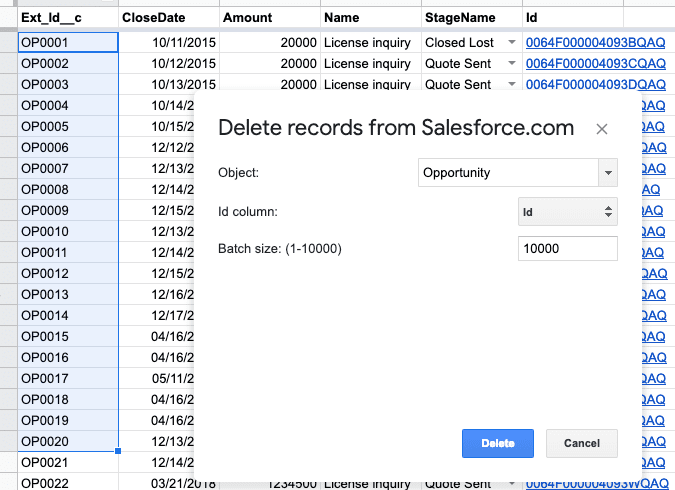Select cell OP0006

tap(68, 147)
